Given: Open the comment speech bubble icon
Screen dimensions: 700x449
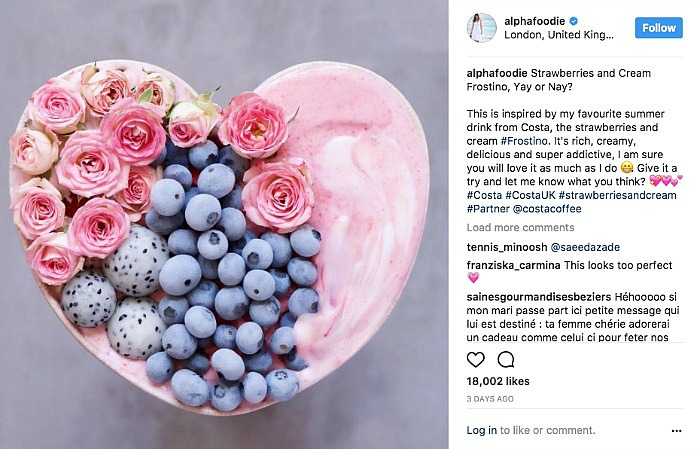Looking at the screenshot, I should pyautogui.click(x=506, y=359).
